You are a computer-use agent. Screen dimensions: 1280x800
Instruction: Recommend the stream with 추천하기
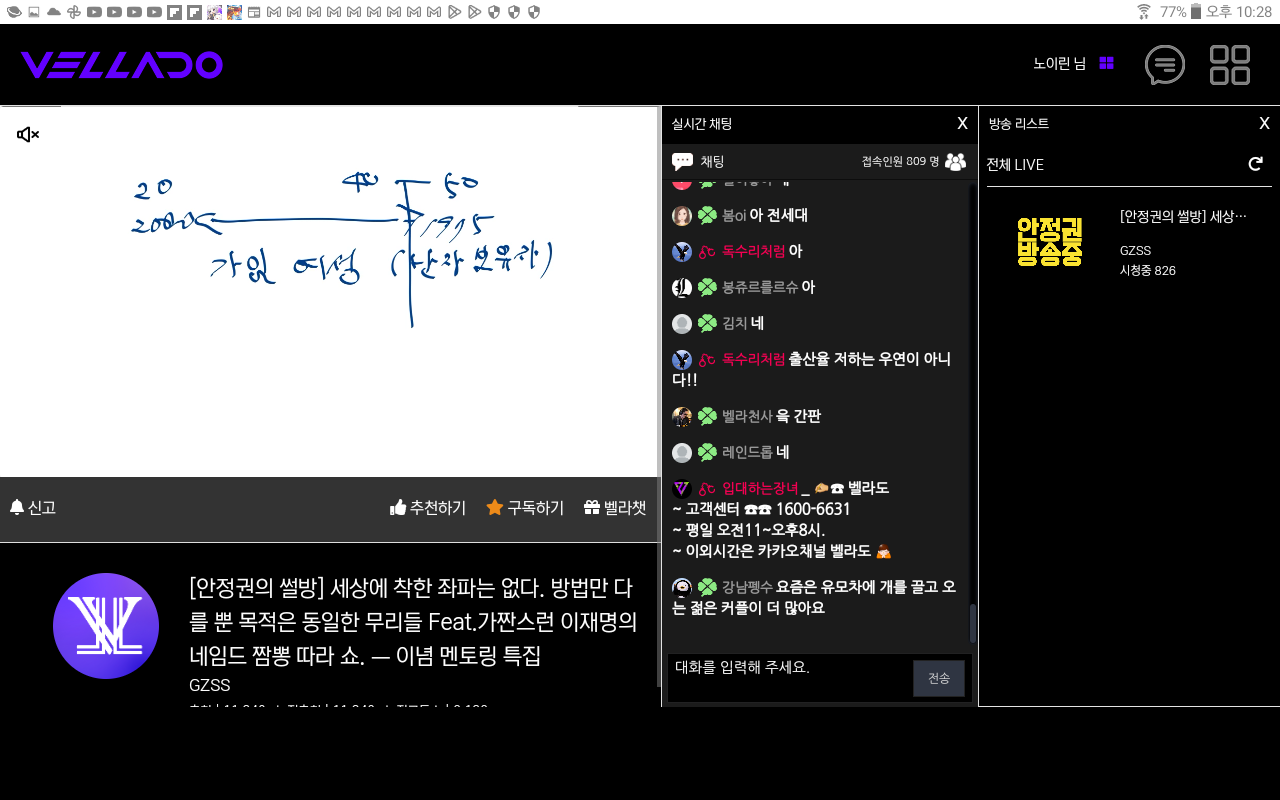(x=428, y=507)
